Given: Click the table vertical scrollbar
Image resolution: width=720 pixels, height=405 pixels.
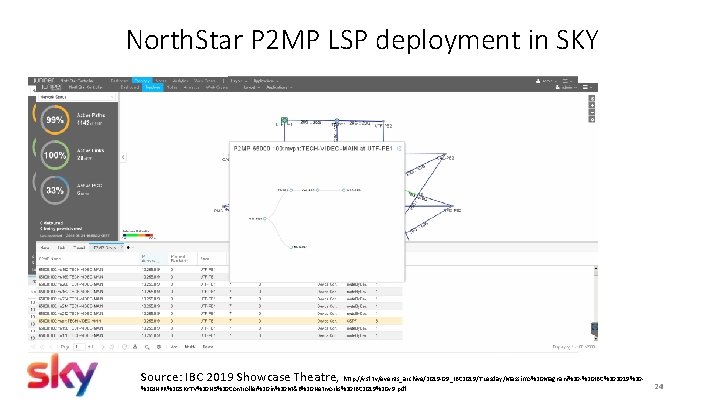Looking at the screenshot, I should click(x=596, y=302).
